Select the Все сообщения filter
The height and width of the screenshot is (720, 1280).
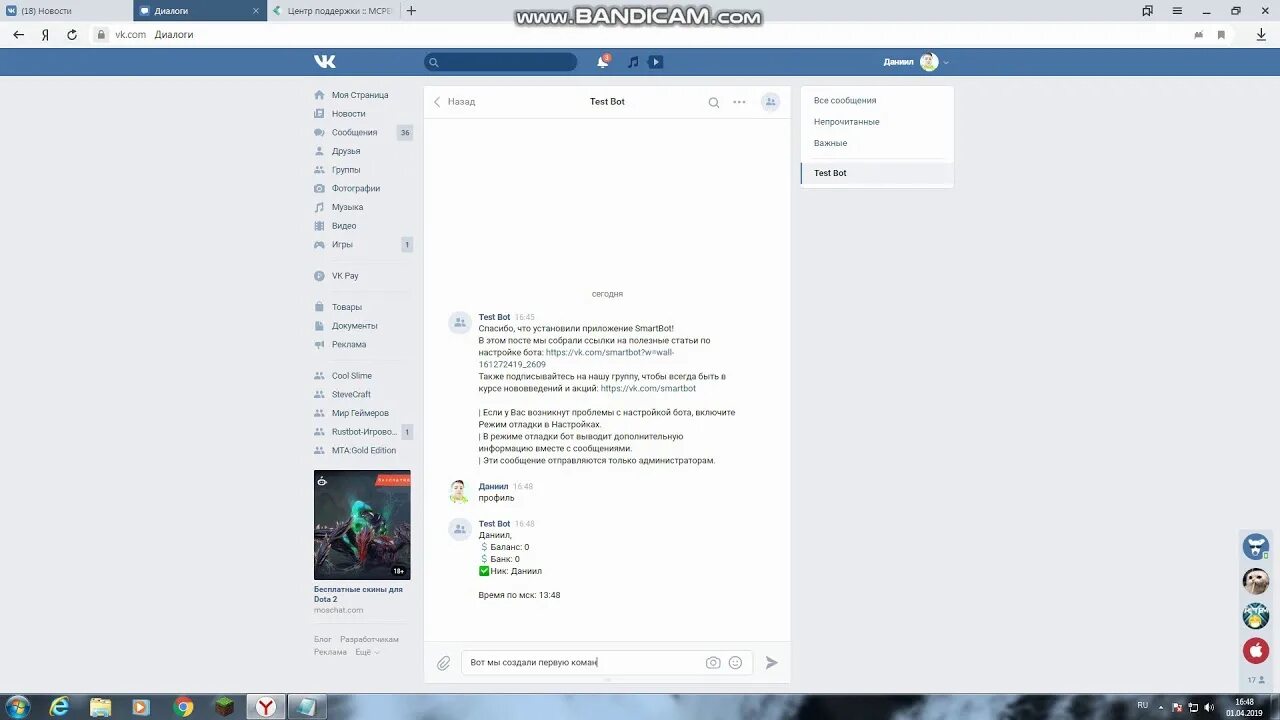[845, 101]
